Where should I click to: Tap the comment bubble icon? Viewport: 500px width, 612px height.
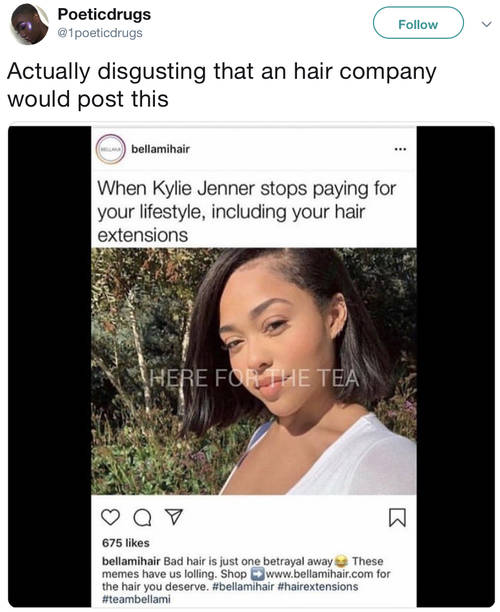click(x=142, y=518)
